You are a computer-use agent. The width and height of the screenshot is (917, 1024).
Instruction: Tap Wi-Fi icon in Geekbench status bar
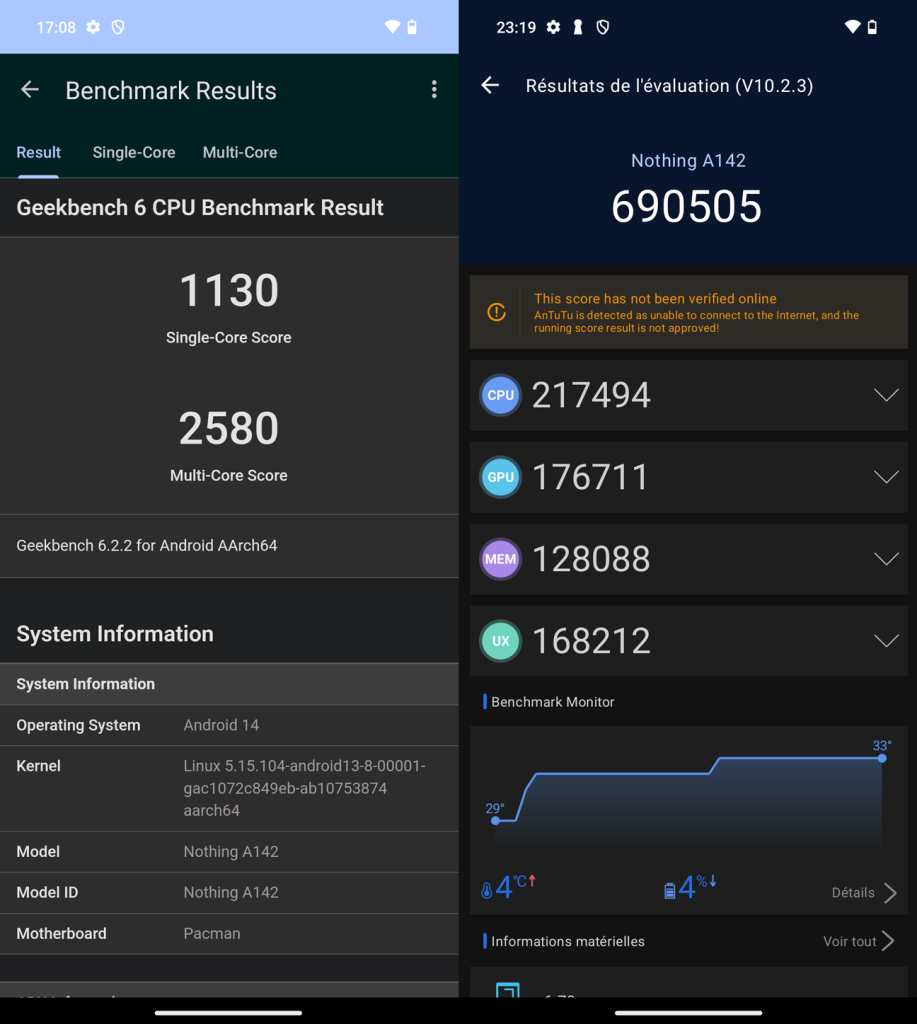[x=392, y=27]
